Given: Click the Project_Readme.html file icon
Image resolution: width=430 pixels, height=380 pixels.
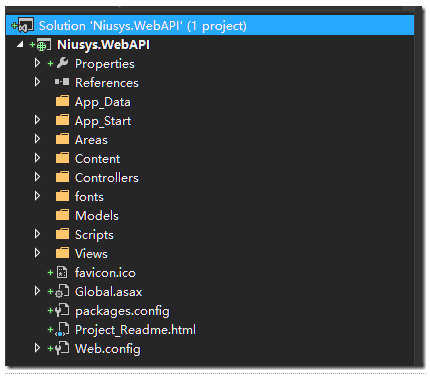Looking at the screenshot, I should [x=62, y=329].
